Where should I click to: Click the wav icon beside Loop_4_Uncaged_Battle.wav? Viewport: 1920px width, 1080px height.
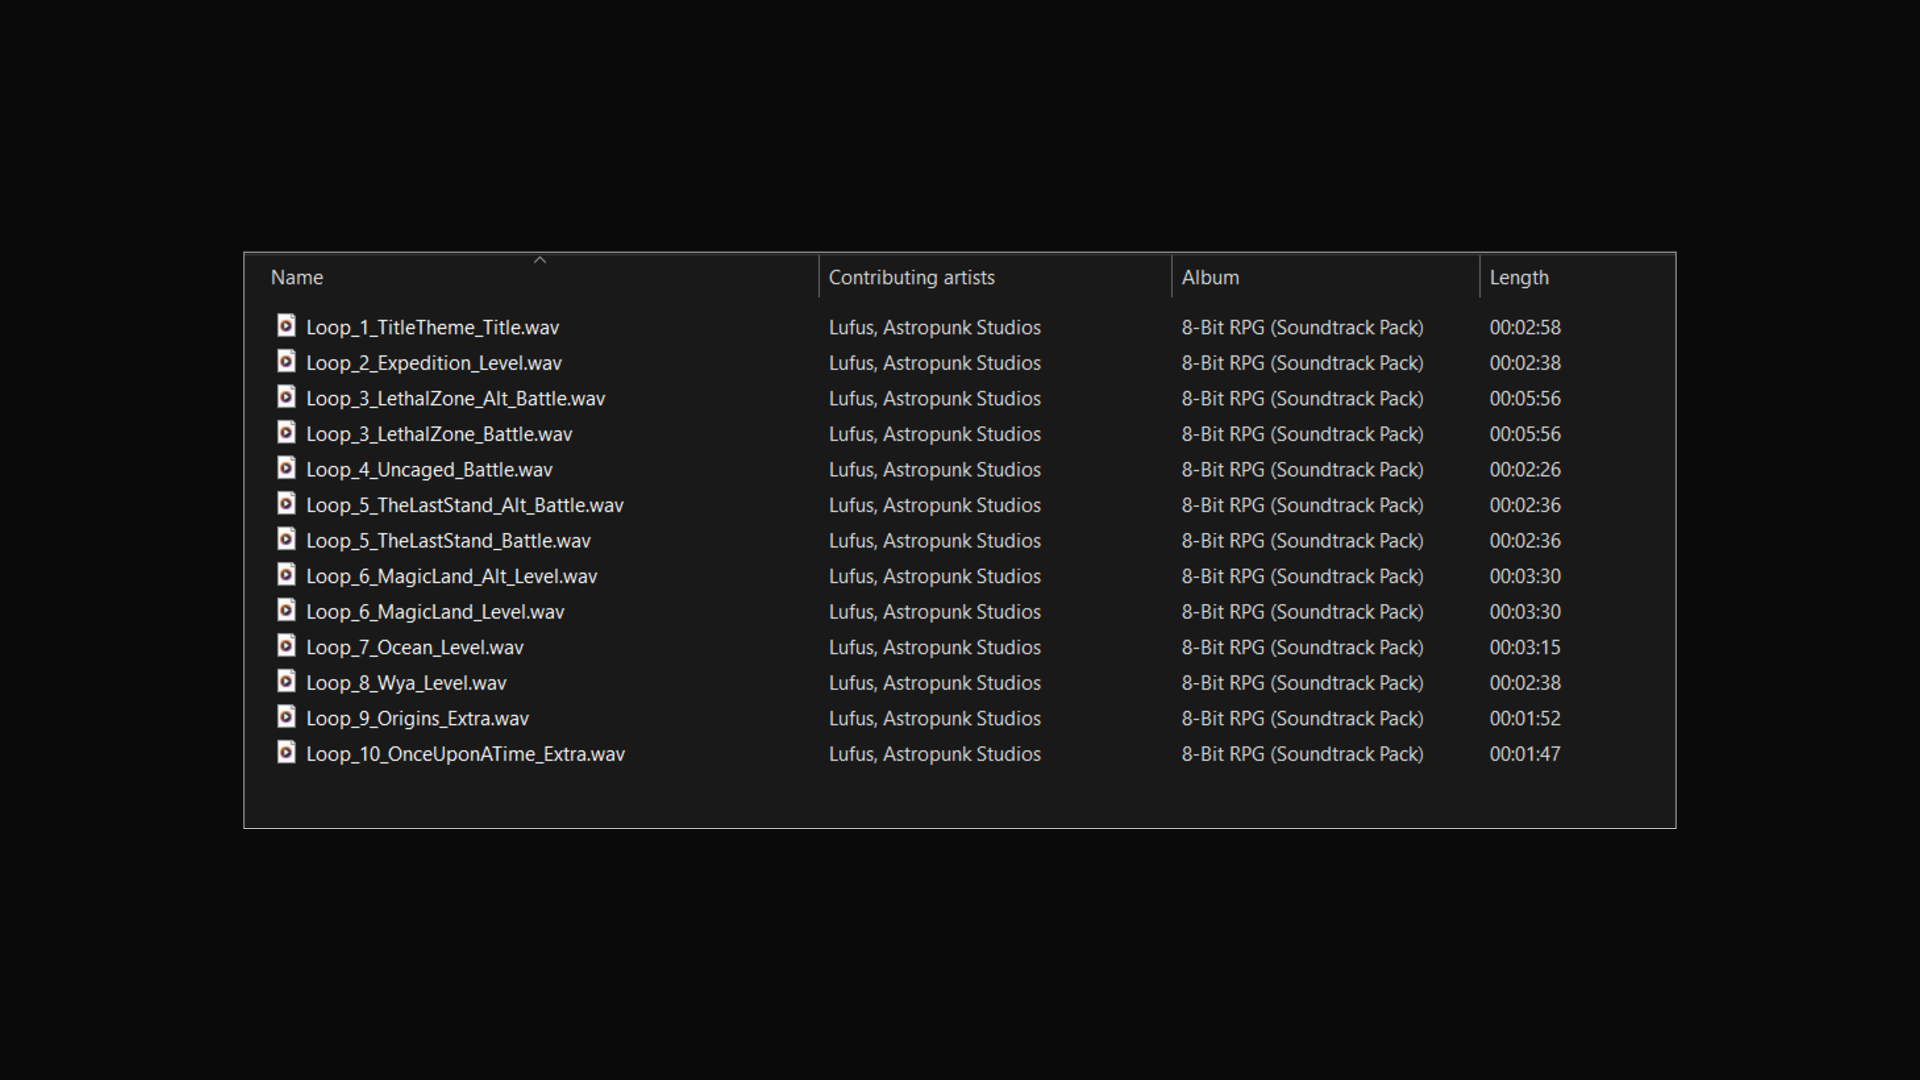(286, 468)
